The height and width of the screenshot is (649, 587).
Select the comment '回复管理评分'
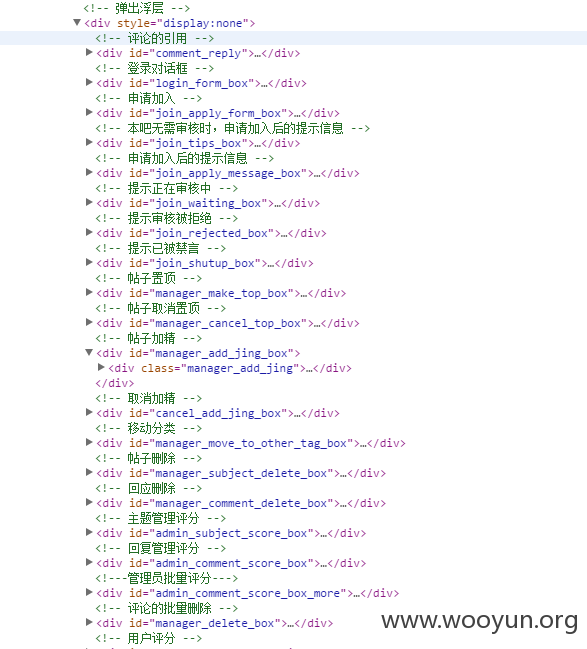[x=161, y=548]
